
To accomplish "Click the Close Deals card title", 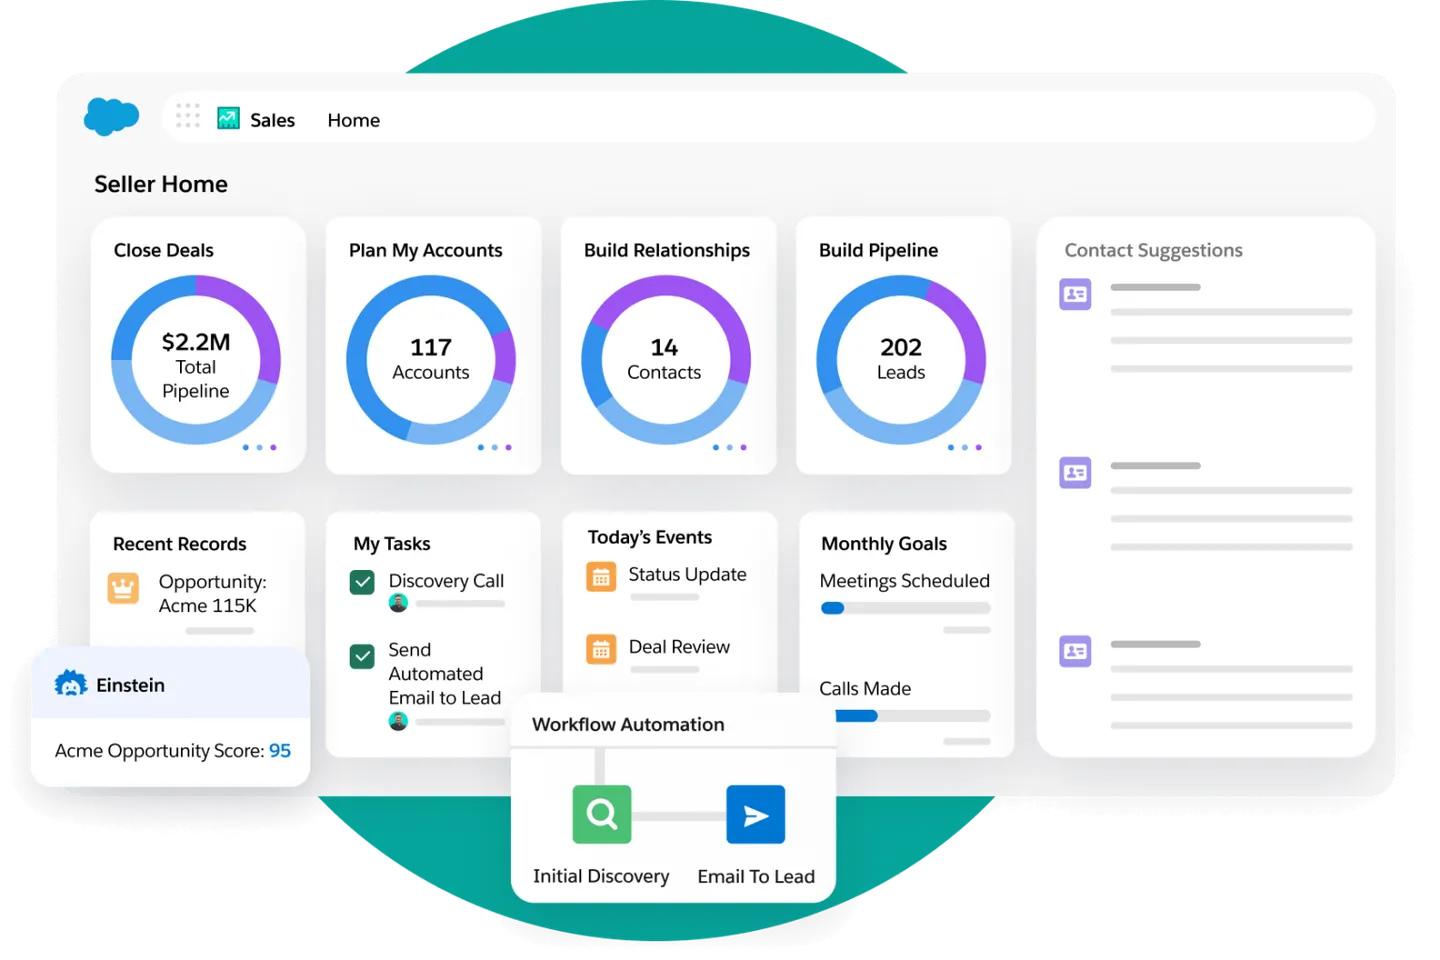I will (164, 250).
